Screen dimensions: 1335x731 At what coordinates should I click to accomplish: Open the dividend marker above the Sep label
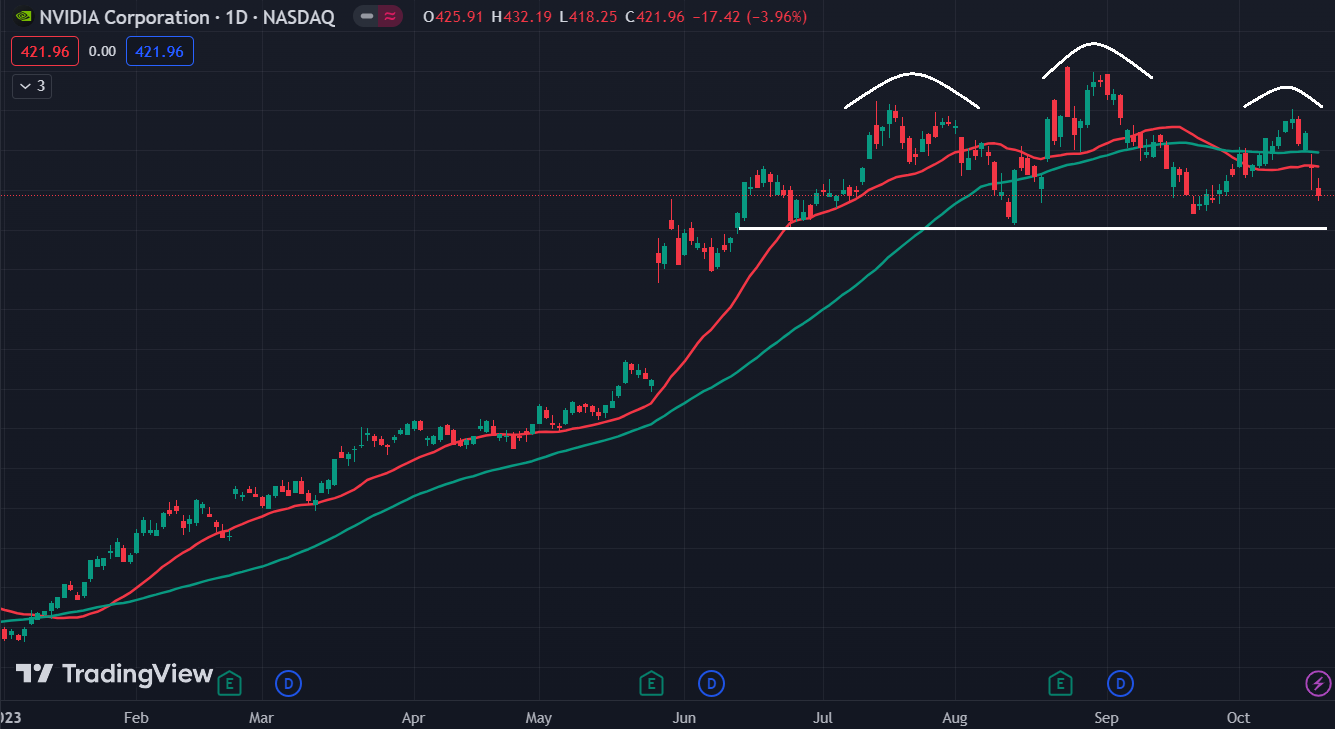click(1120, 684)
